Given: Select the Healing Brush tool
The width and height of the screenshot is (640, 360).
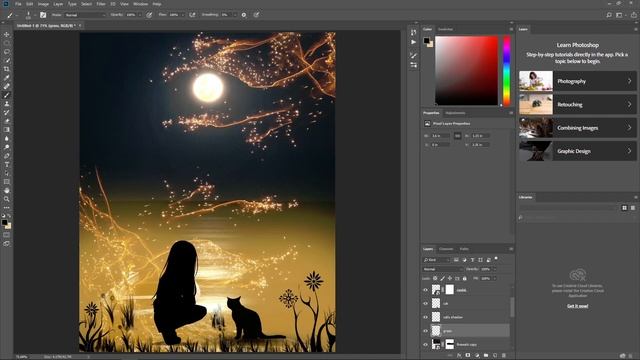Looking at the screenshot, I should pos(7,86).
